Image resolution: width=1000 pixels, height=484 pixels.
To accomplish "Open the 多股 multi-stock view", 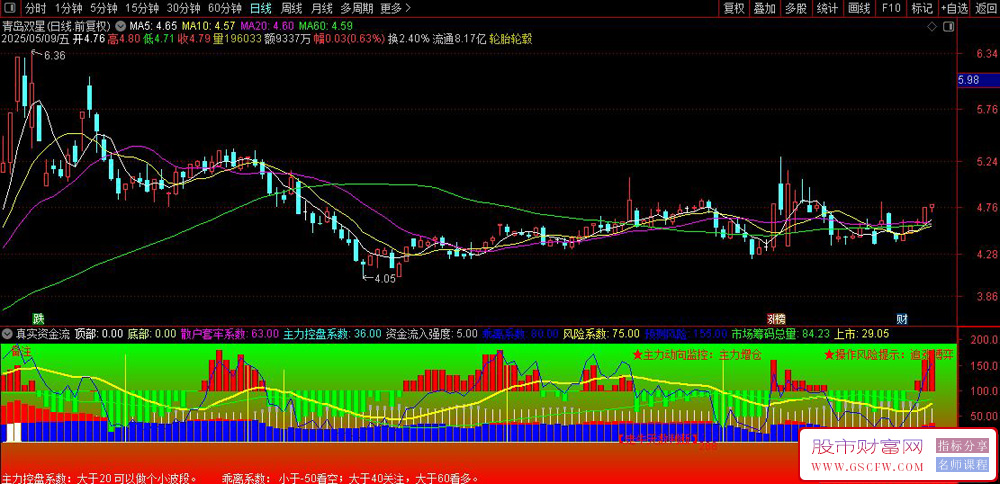I will [796, 8].
